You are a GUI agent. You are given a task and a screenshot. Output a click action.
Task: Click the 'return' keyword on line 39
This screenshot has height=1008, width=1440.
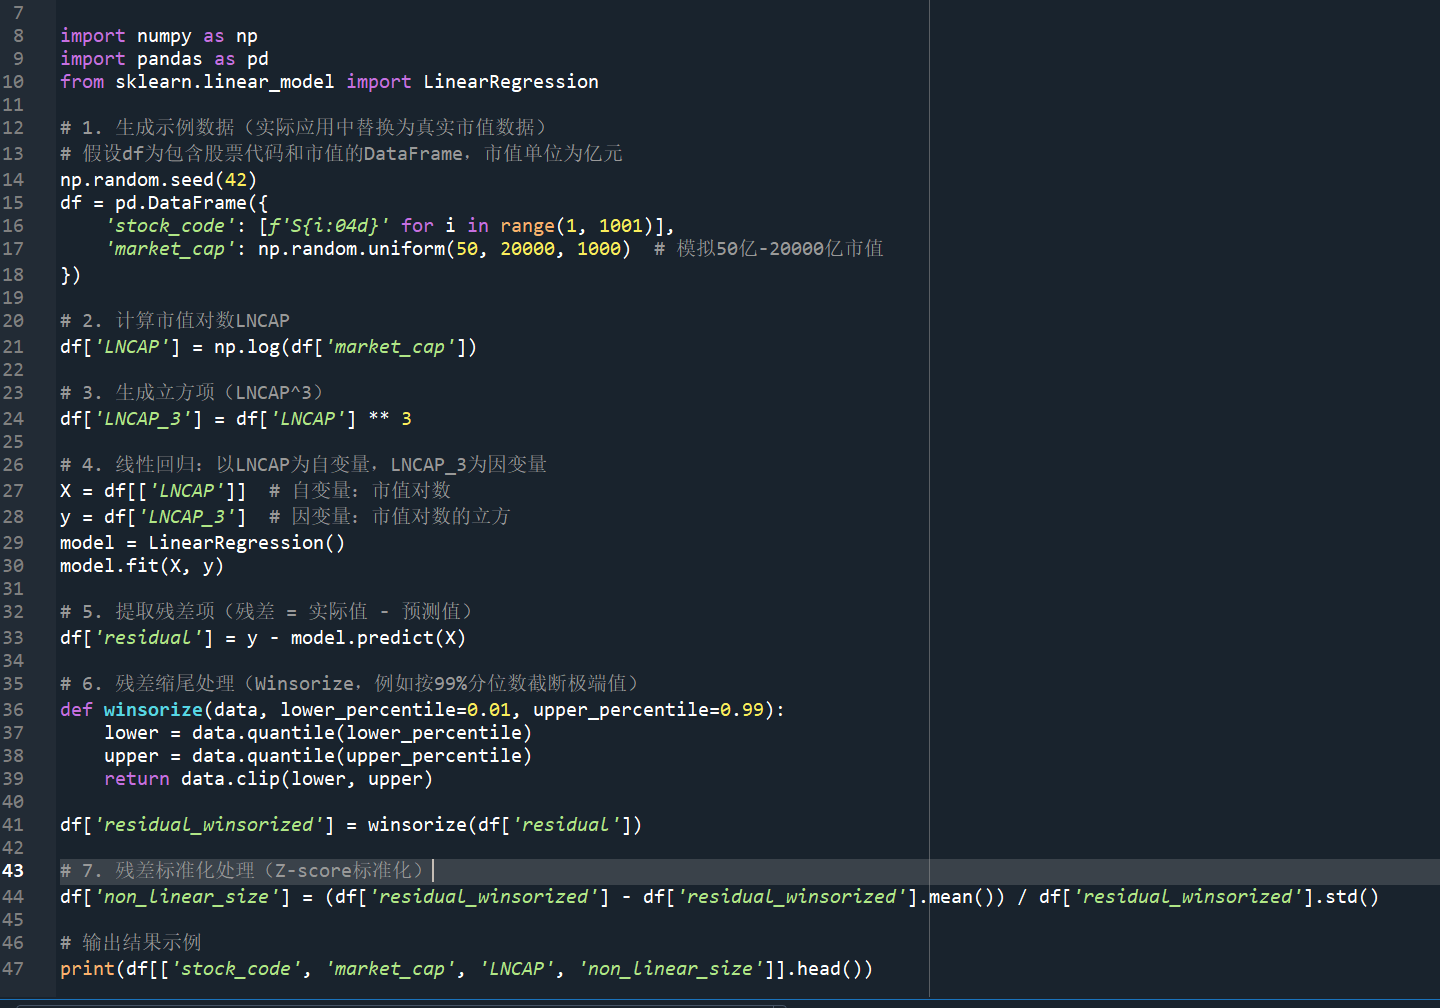coord(137,779)
